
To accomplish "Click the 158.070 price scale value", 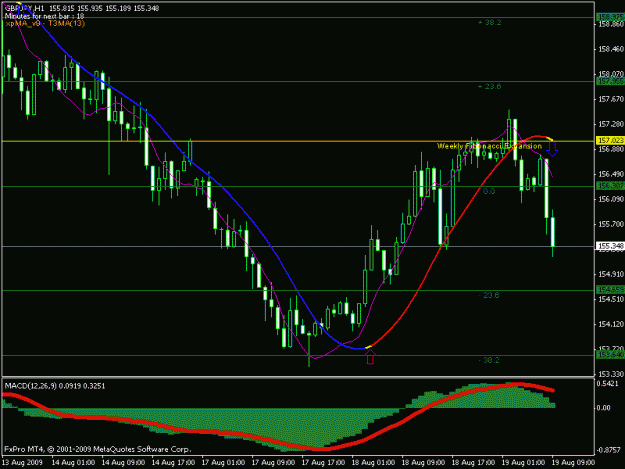I will [x=611, y=74].
